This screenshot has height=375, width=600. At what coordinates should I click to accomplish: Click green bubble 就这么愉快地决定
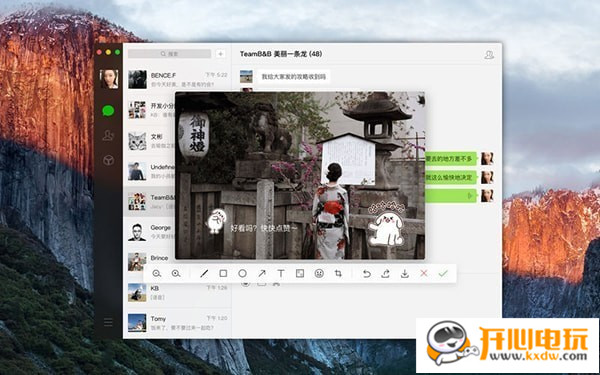[451, 178]
